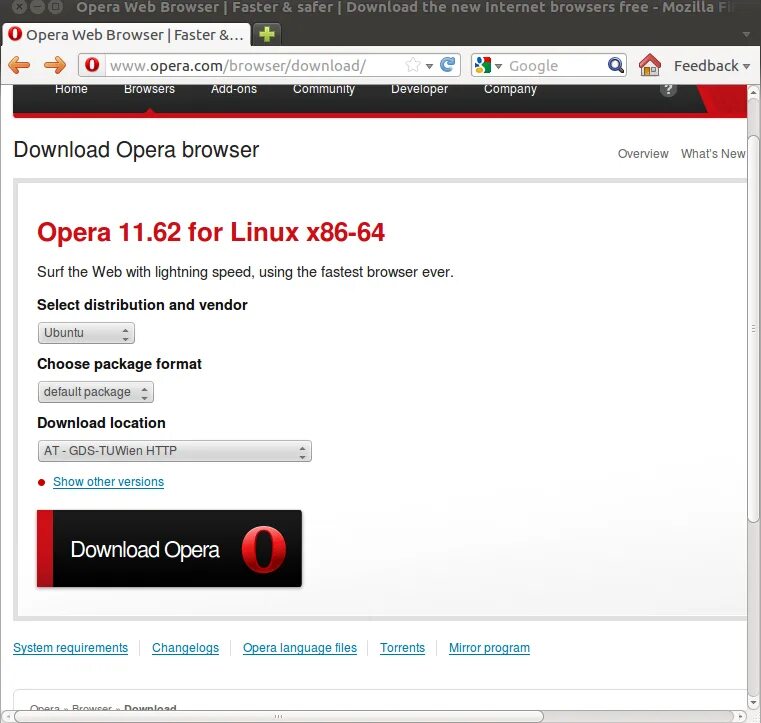The image size is (761, 723).
Task: Open the default package format dropdown
Action: pyautogui.click(x=96, y=392)
